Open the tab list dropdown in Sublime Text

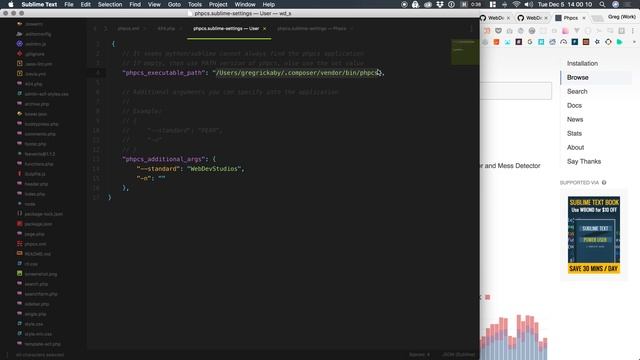point(471,29)
